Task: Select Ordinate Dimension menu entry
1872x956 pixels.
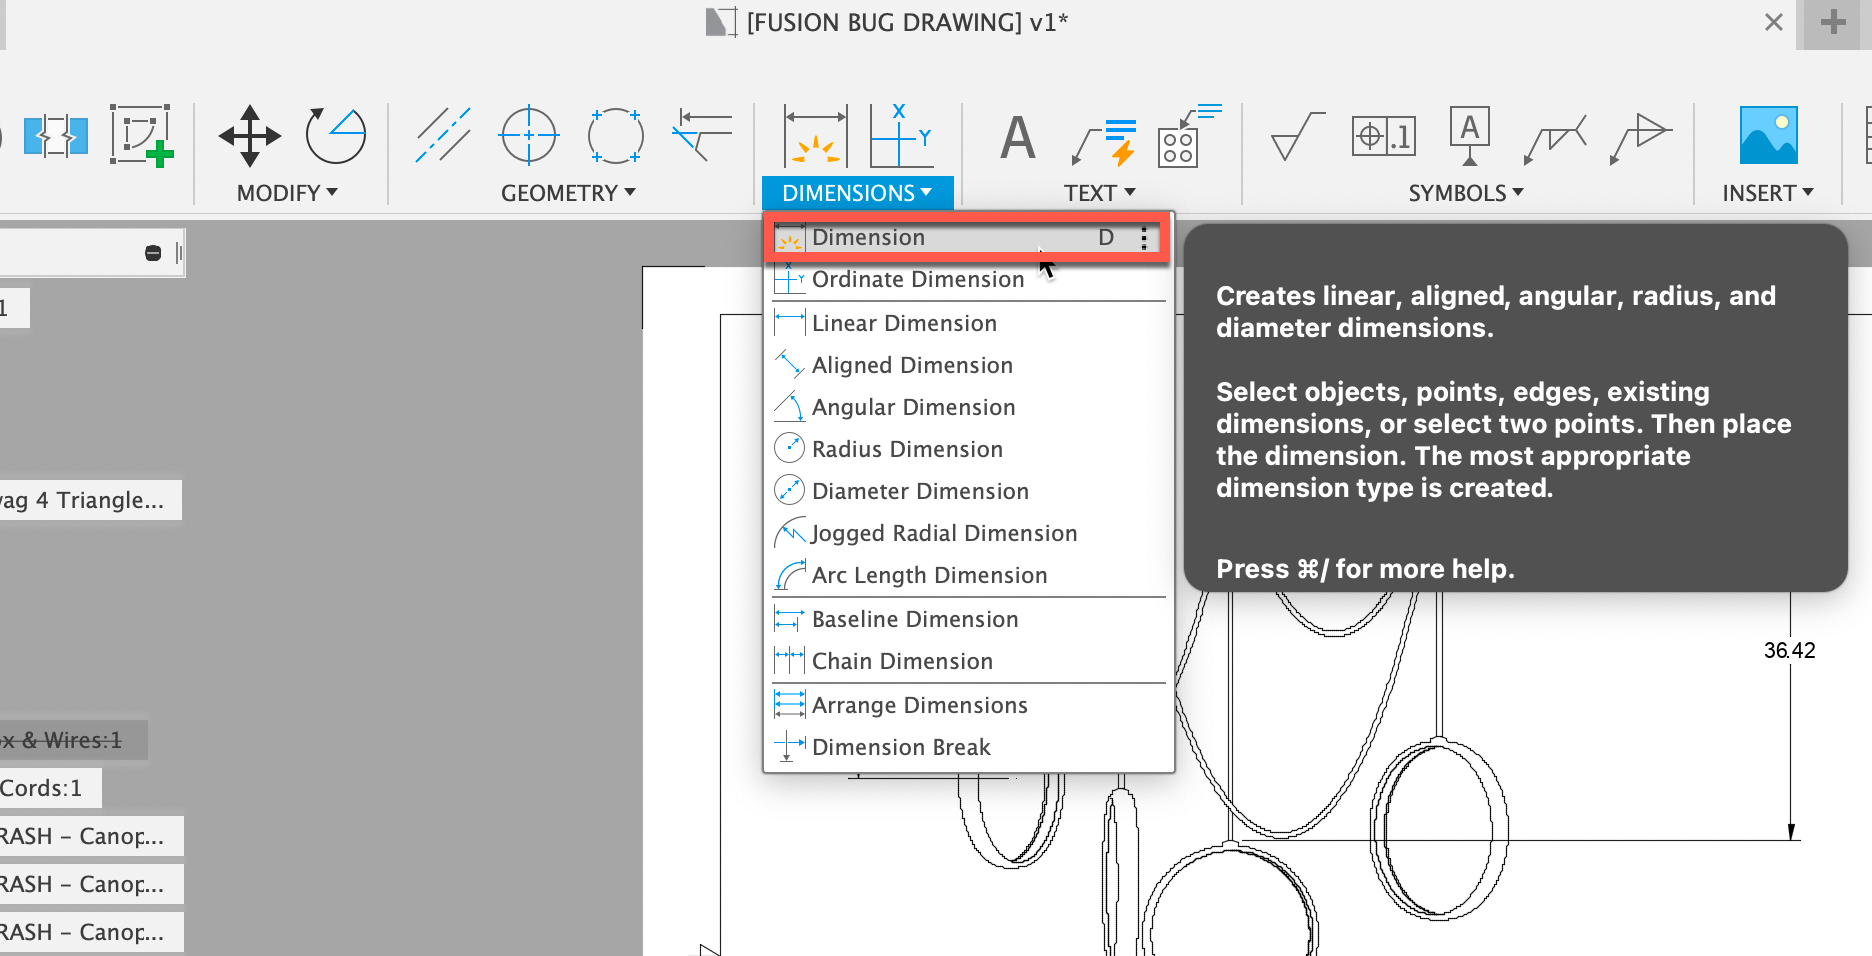Action: coord(969,280)
